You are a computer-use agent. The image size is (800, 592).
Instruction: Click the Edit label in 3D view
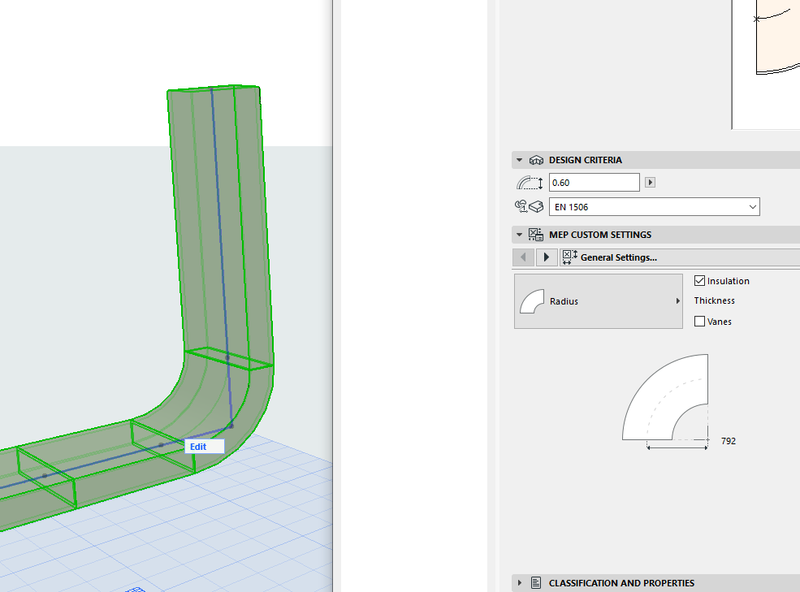pos(198,446)
